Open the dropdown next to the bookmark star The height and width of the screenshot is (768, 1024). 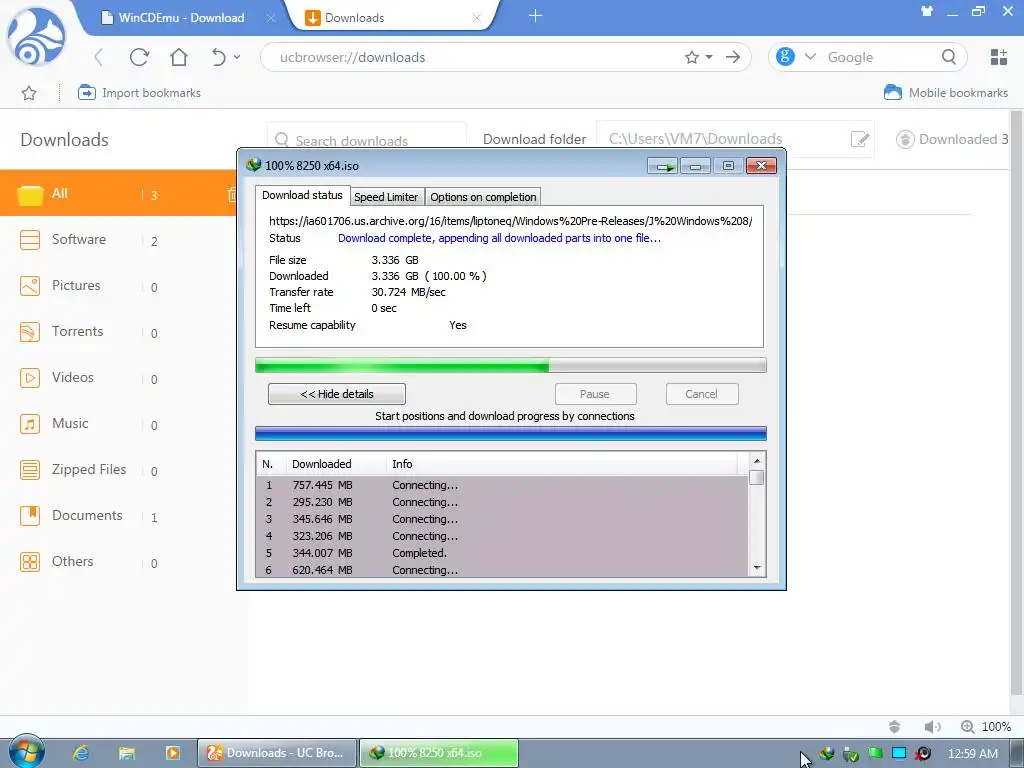click(x=709, y=57)
